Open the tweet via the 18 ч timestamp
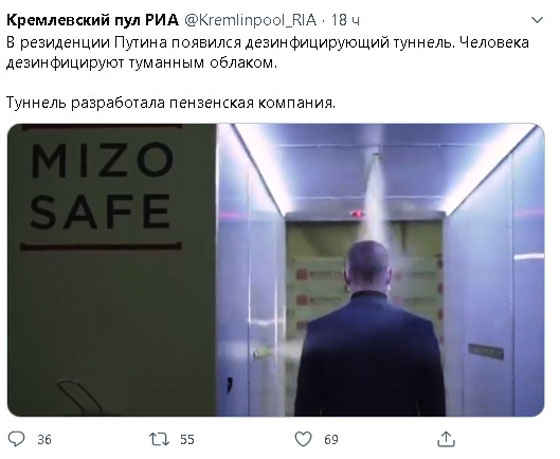The height and width of the screenshot is (459, 560). click(x=345, y=20)
